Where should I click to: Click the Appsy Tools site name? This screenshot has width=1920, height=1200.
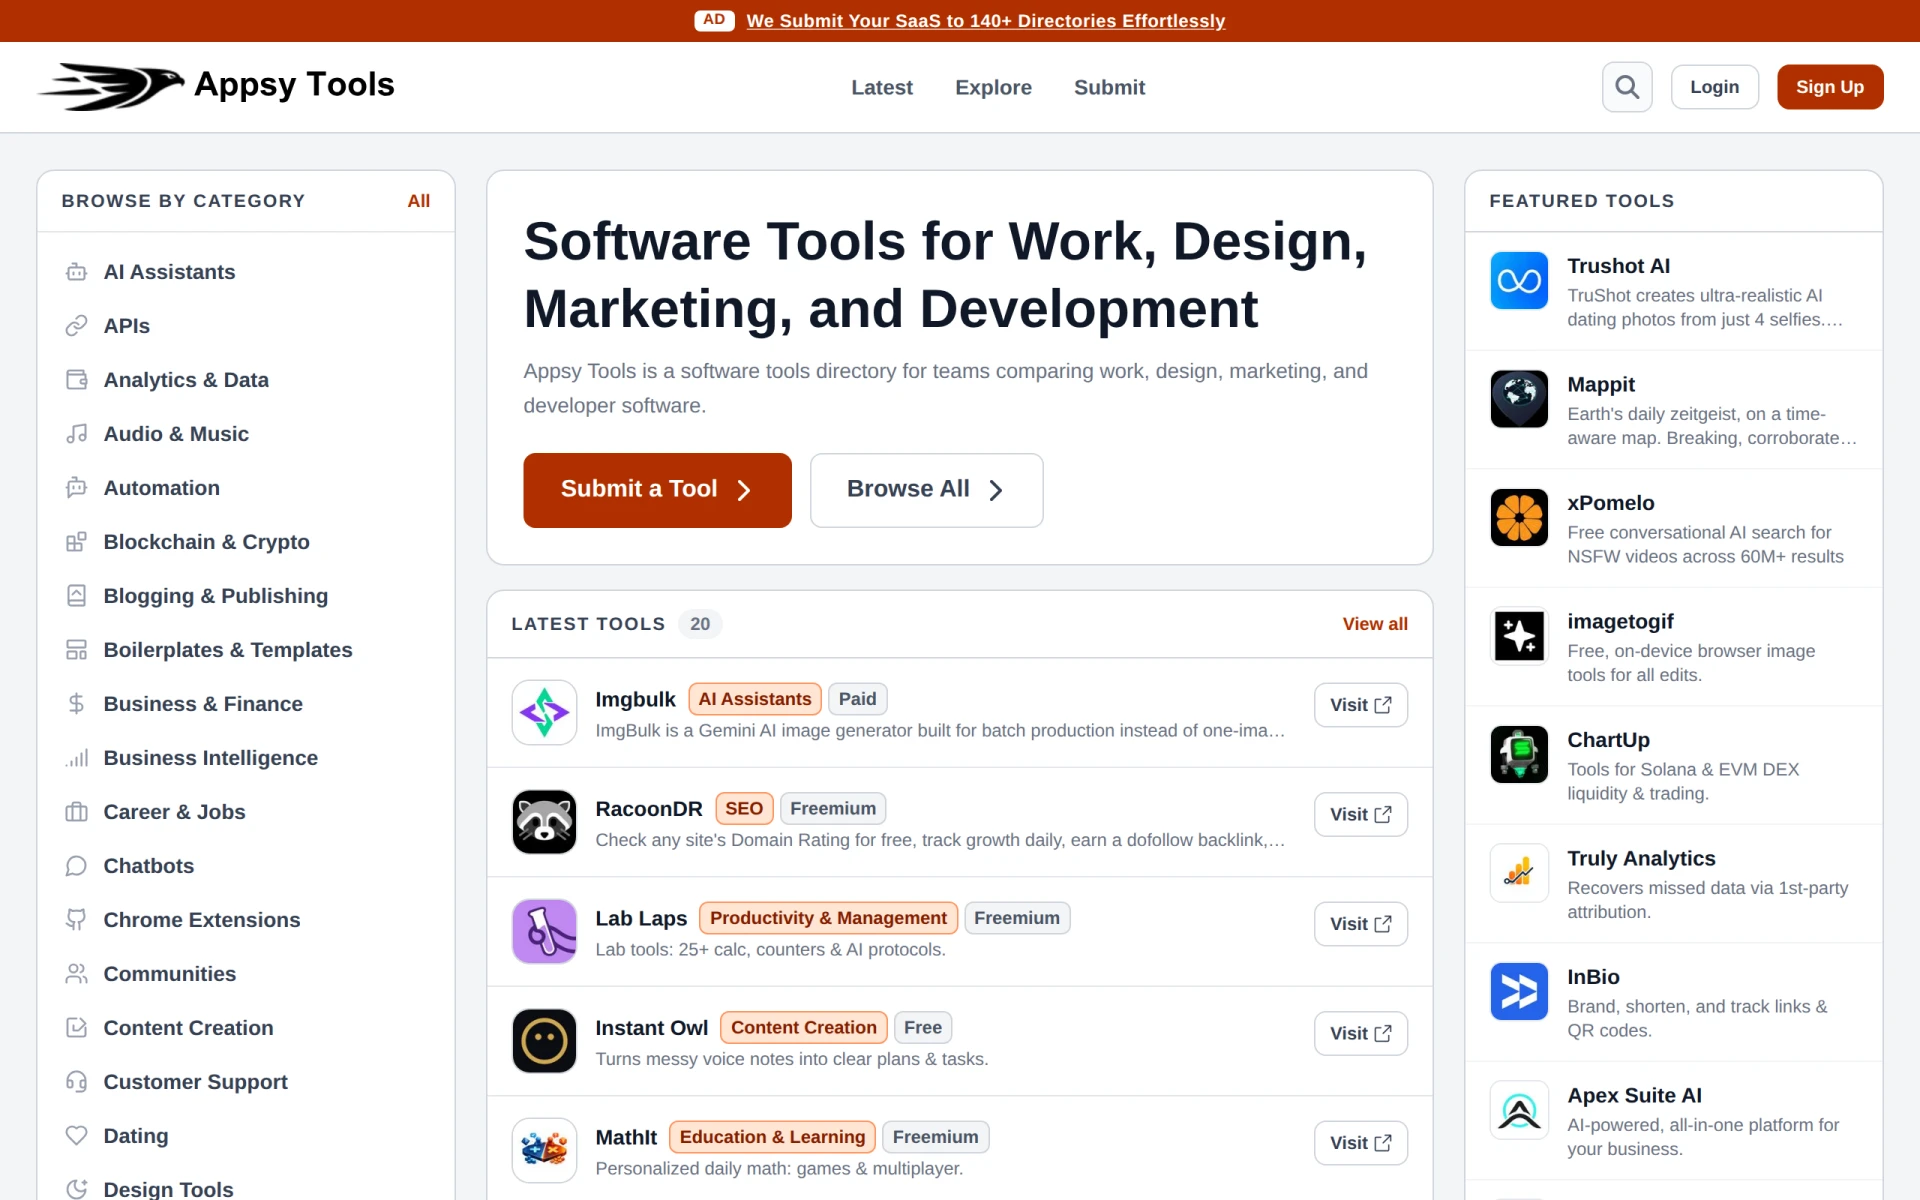(294, 85)
